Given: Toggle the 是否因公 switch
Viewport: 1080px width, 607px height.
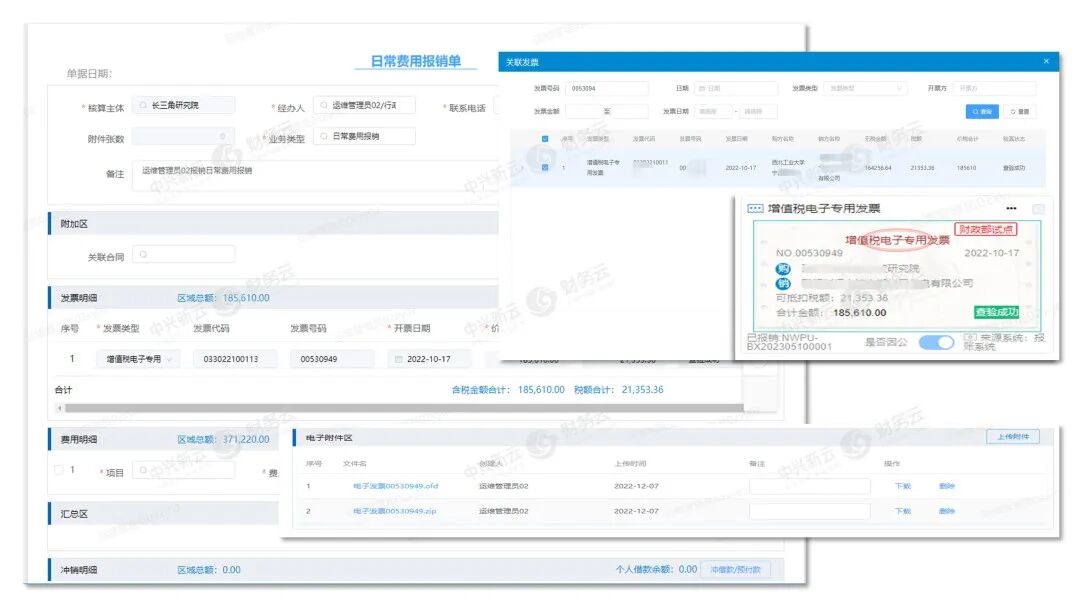Looking at the screenshot, I should point(936,342).
